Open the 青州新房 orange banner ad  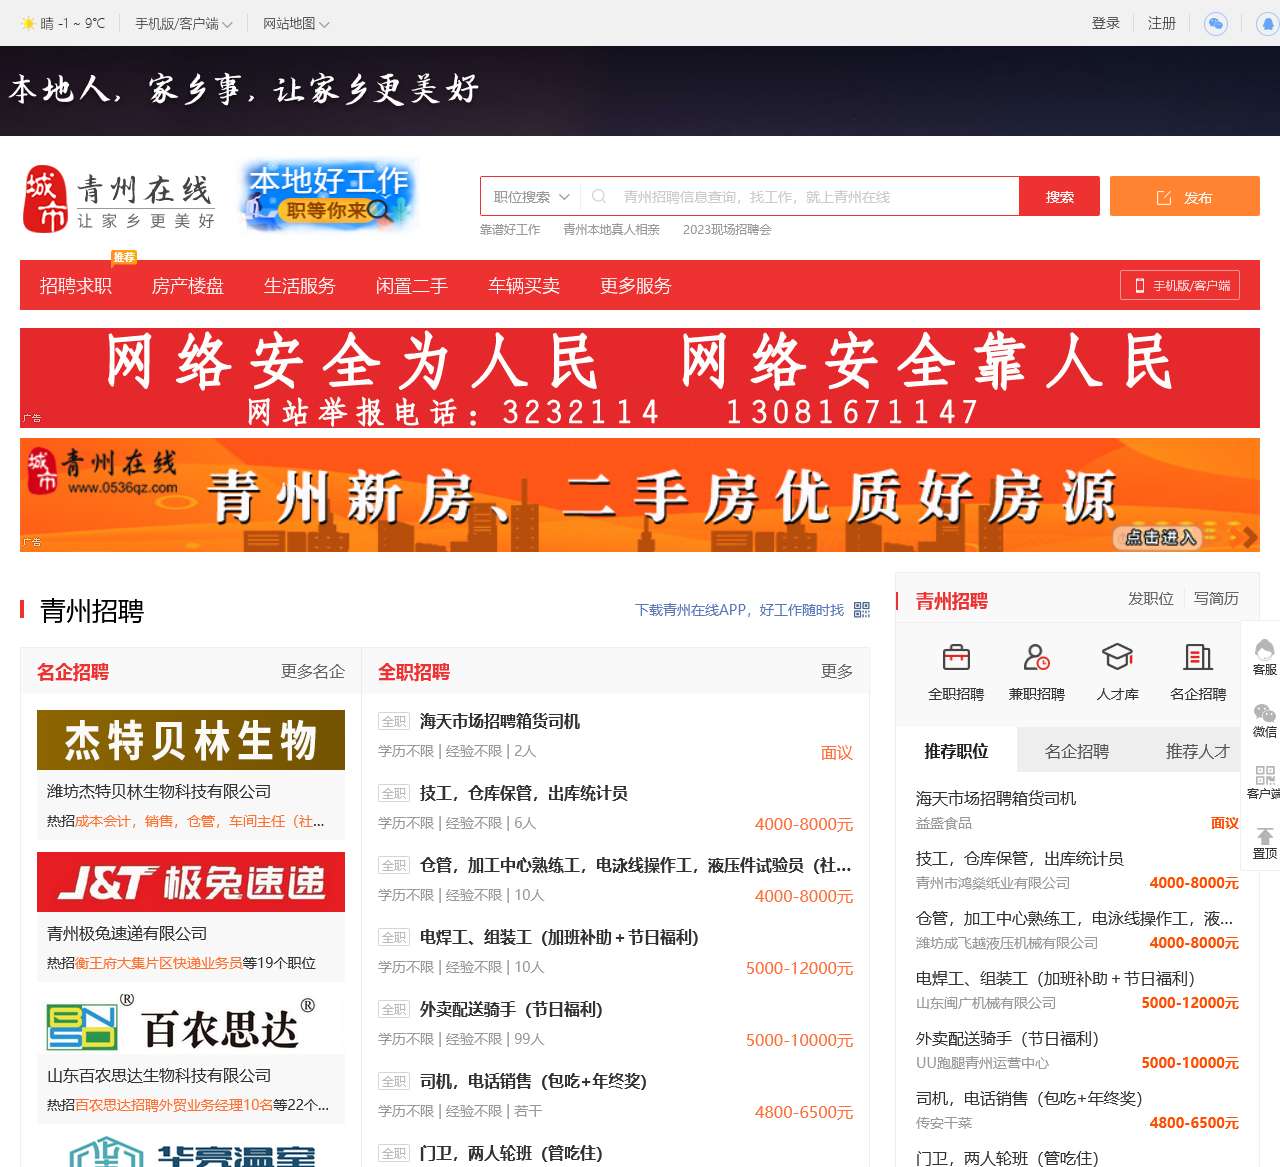pyautogui.click(x=640, y=495)
